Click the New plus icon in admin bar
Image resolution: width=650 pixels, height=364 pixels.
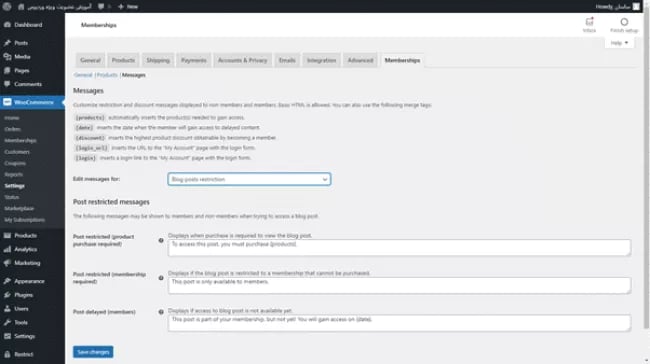[x=121, y=7]
